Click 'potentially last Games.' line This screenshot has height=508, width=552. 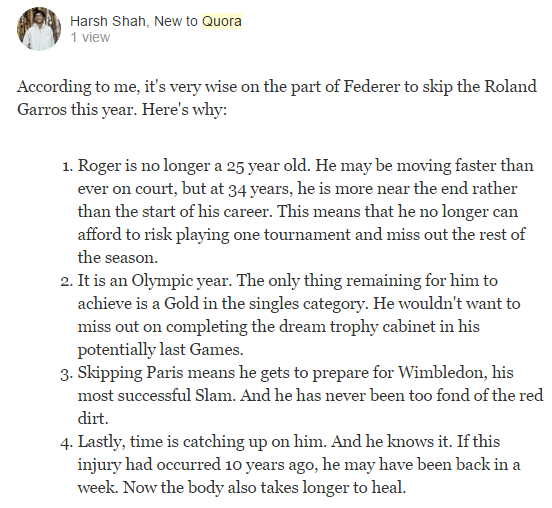(x=161, y=350)
